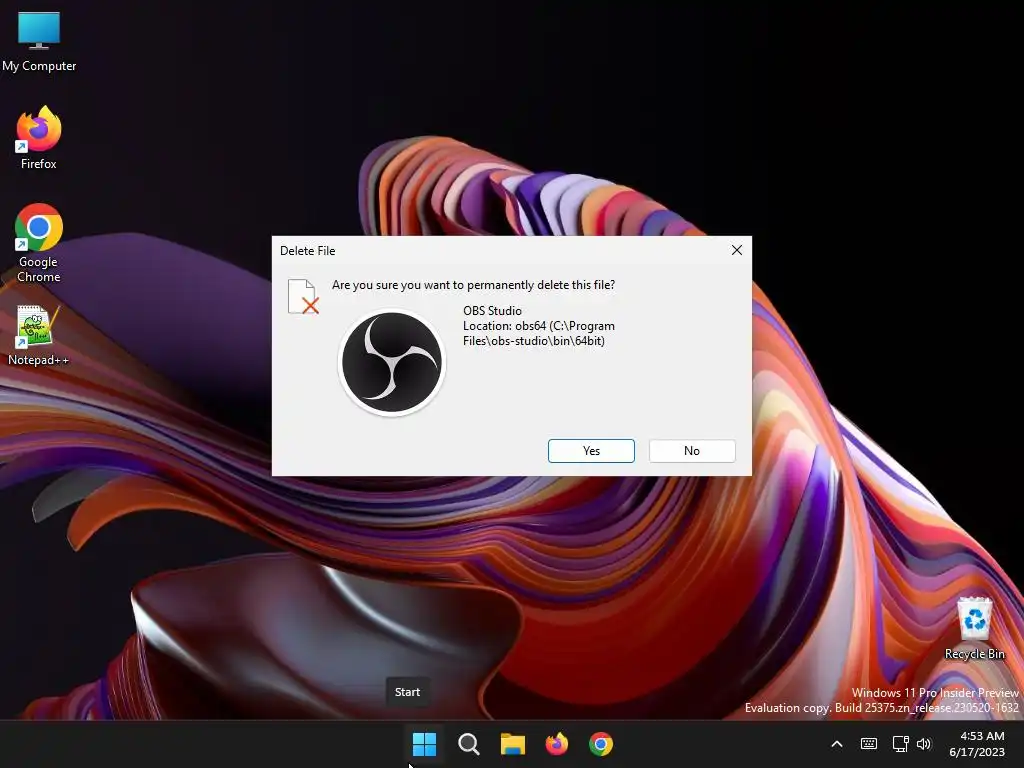Launch Chrome from the taskbar
The image size is (1024, 768).
601,744
